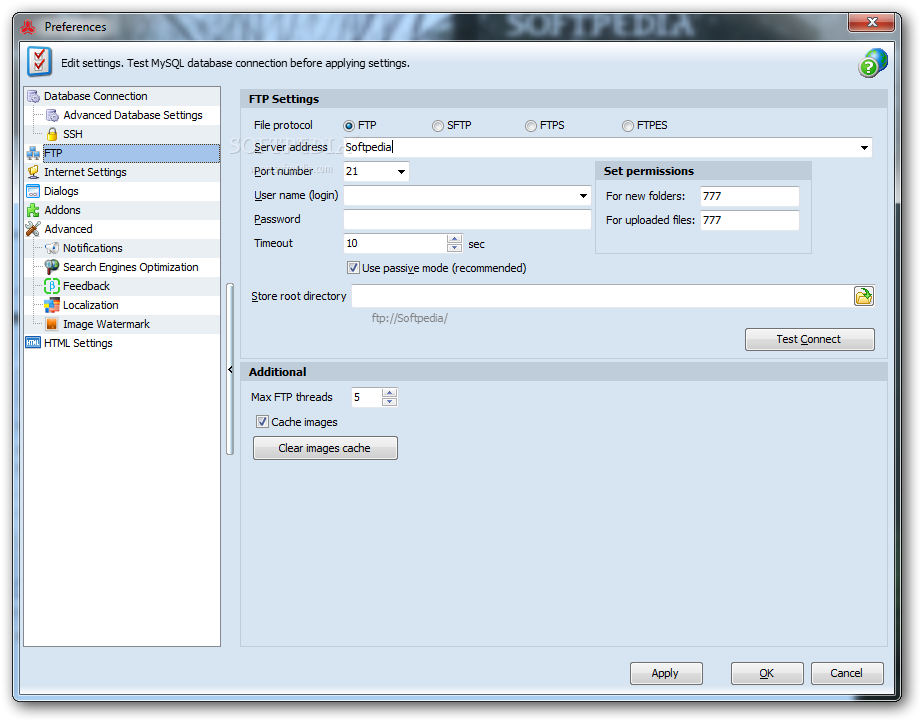Click the Apply button
The width and height of the screenshot is (922, 722).
(666, 673)
